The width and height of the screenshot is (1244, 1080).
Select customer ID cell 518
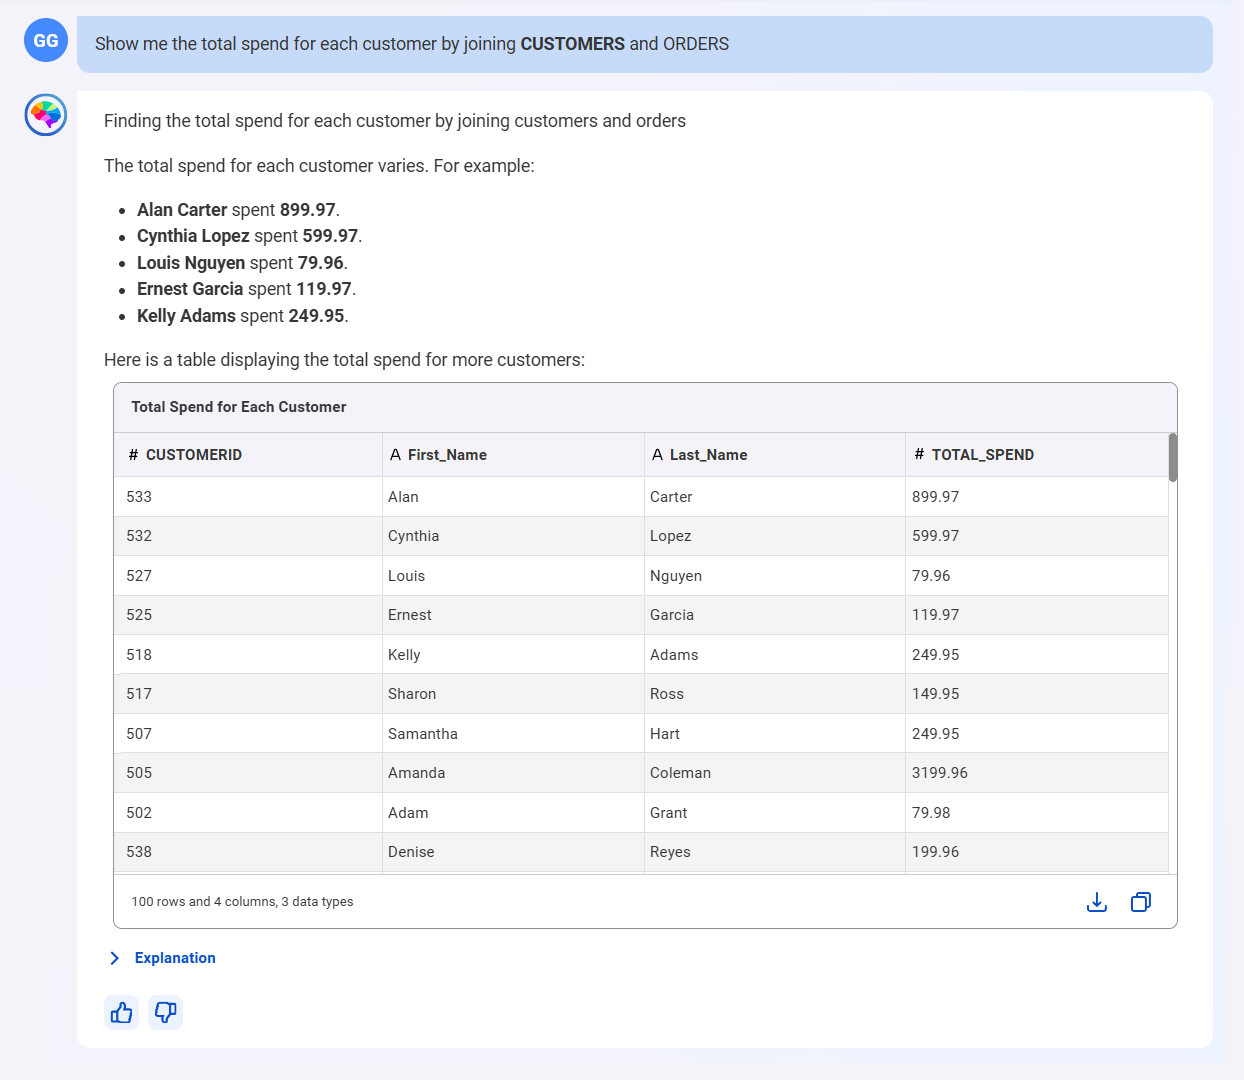[248, 655]
